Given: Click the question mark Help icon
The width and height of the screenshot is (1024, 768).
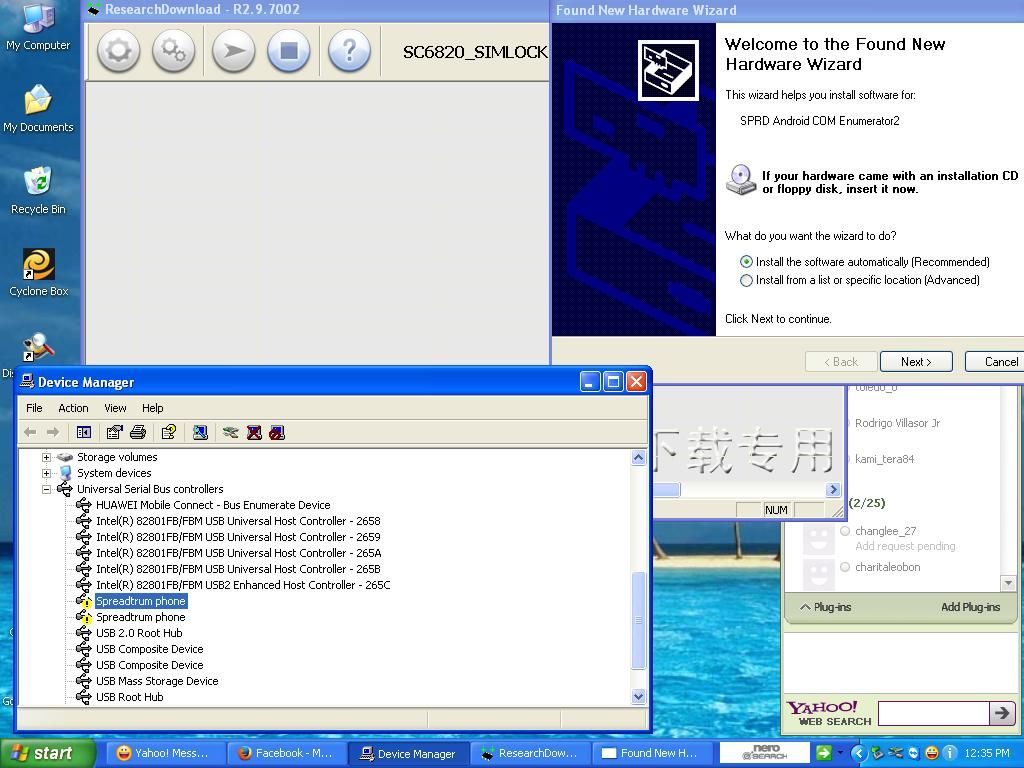Looking at the screenshot, I should (349, 51).
